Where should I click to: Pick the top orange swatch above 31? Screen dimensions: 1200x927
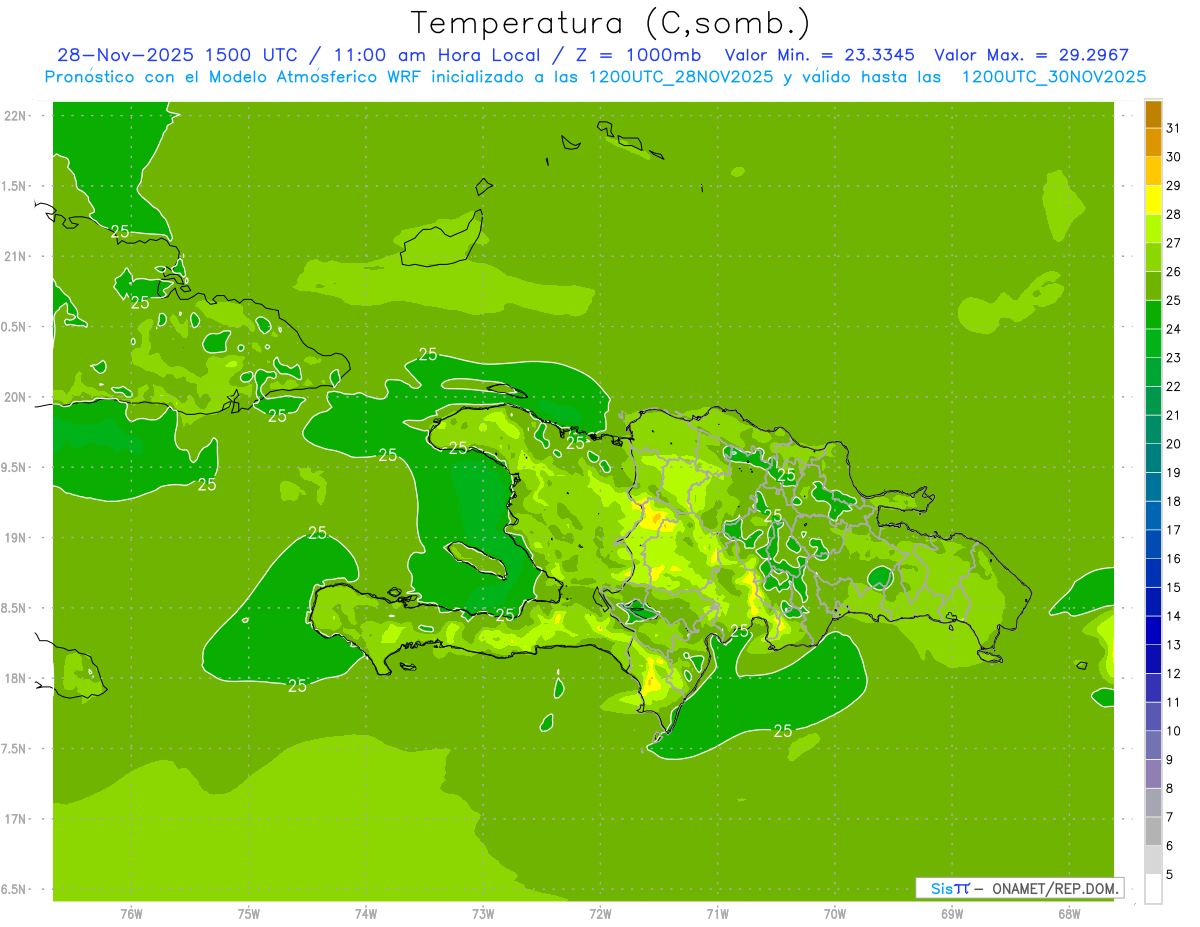pos(1153,114)
